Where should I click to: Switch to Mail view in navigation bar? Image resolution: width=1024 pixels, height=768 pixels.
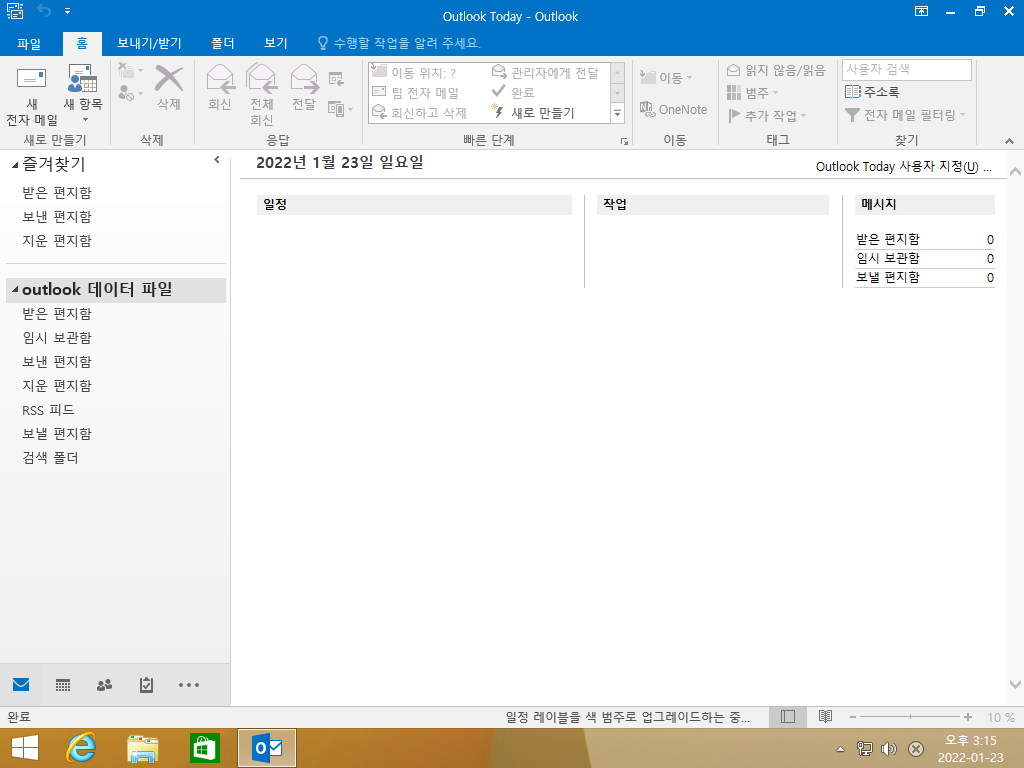tap(21, 684)
